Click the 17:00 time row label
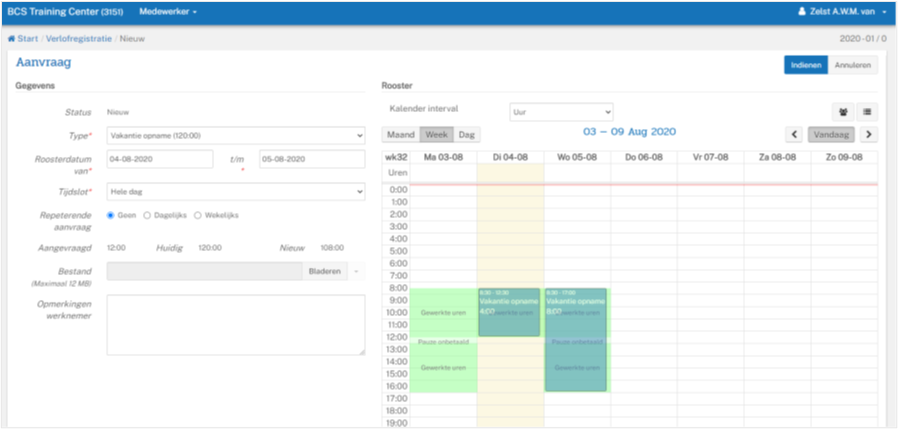Viewport: 898px width, 429px height. [396, 399]
